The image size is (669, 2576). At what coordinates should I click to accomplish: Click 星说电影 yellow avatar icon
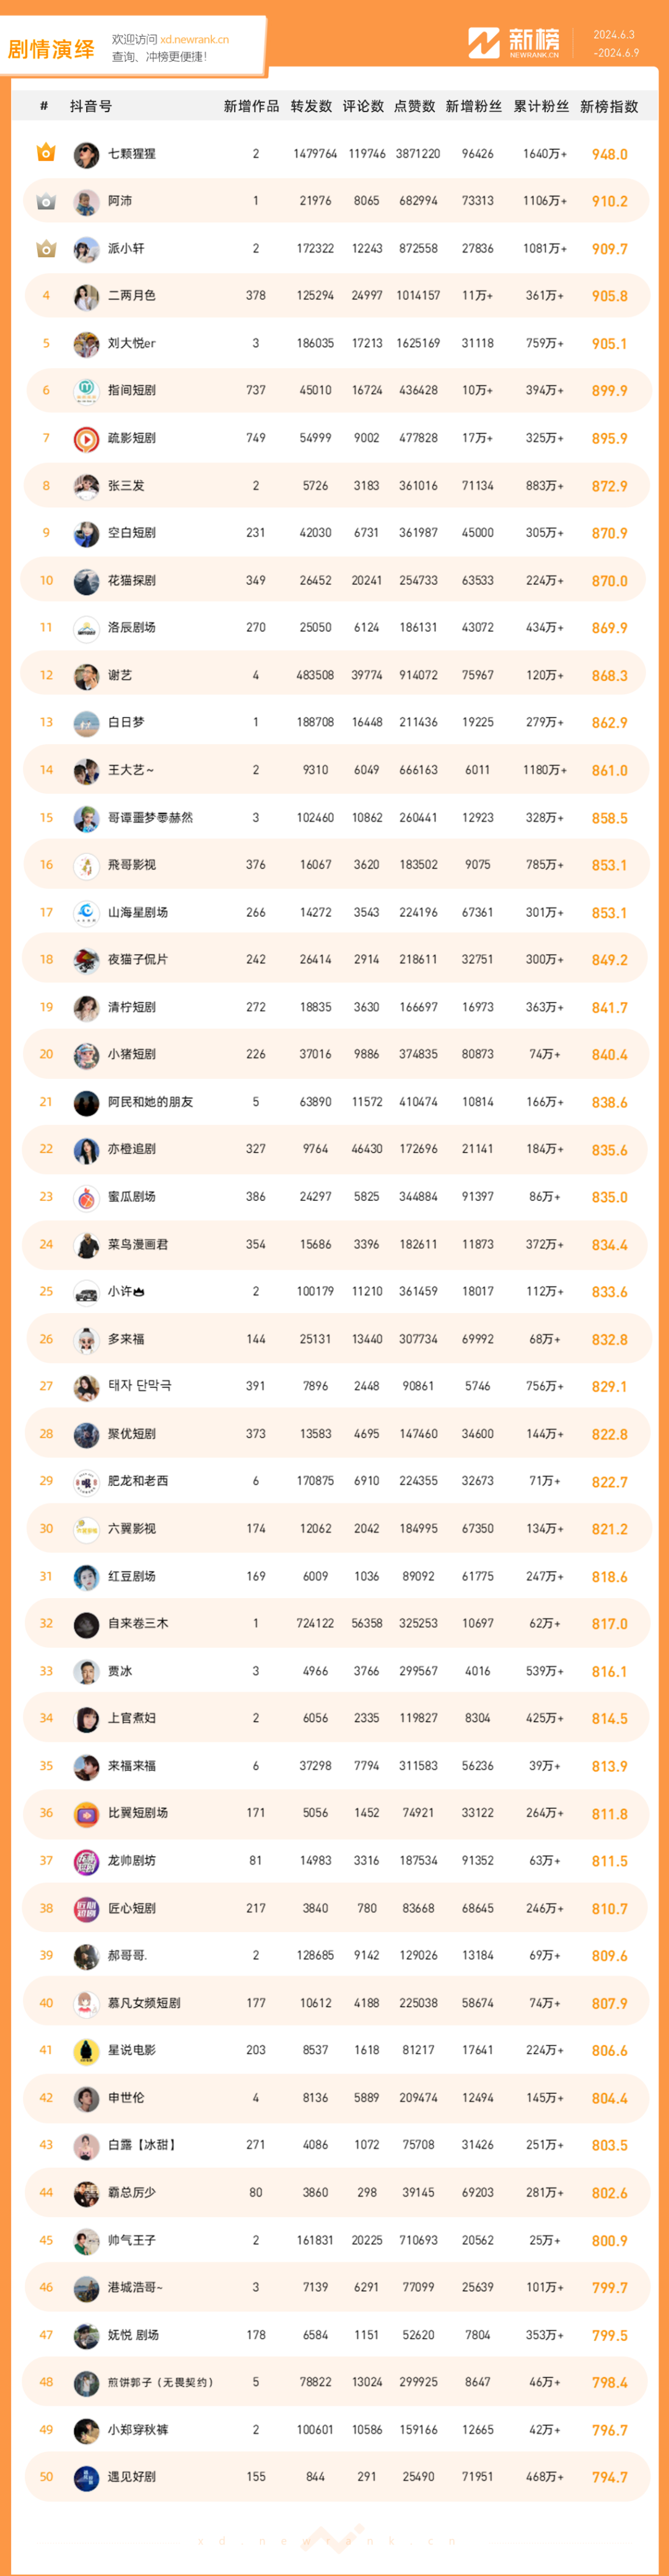click(x=86, y=2050)
